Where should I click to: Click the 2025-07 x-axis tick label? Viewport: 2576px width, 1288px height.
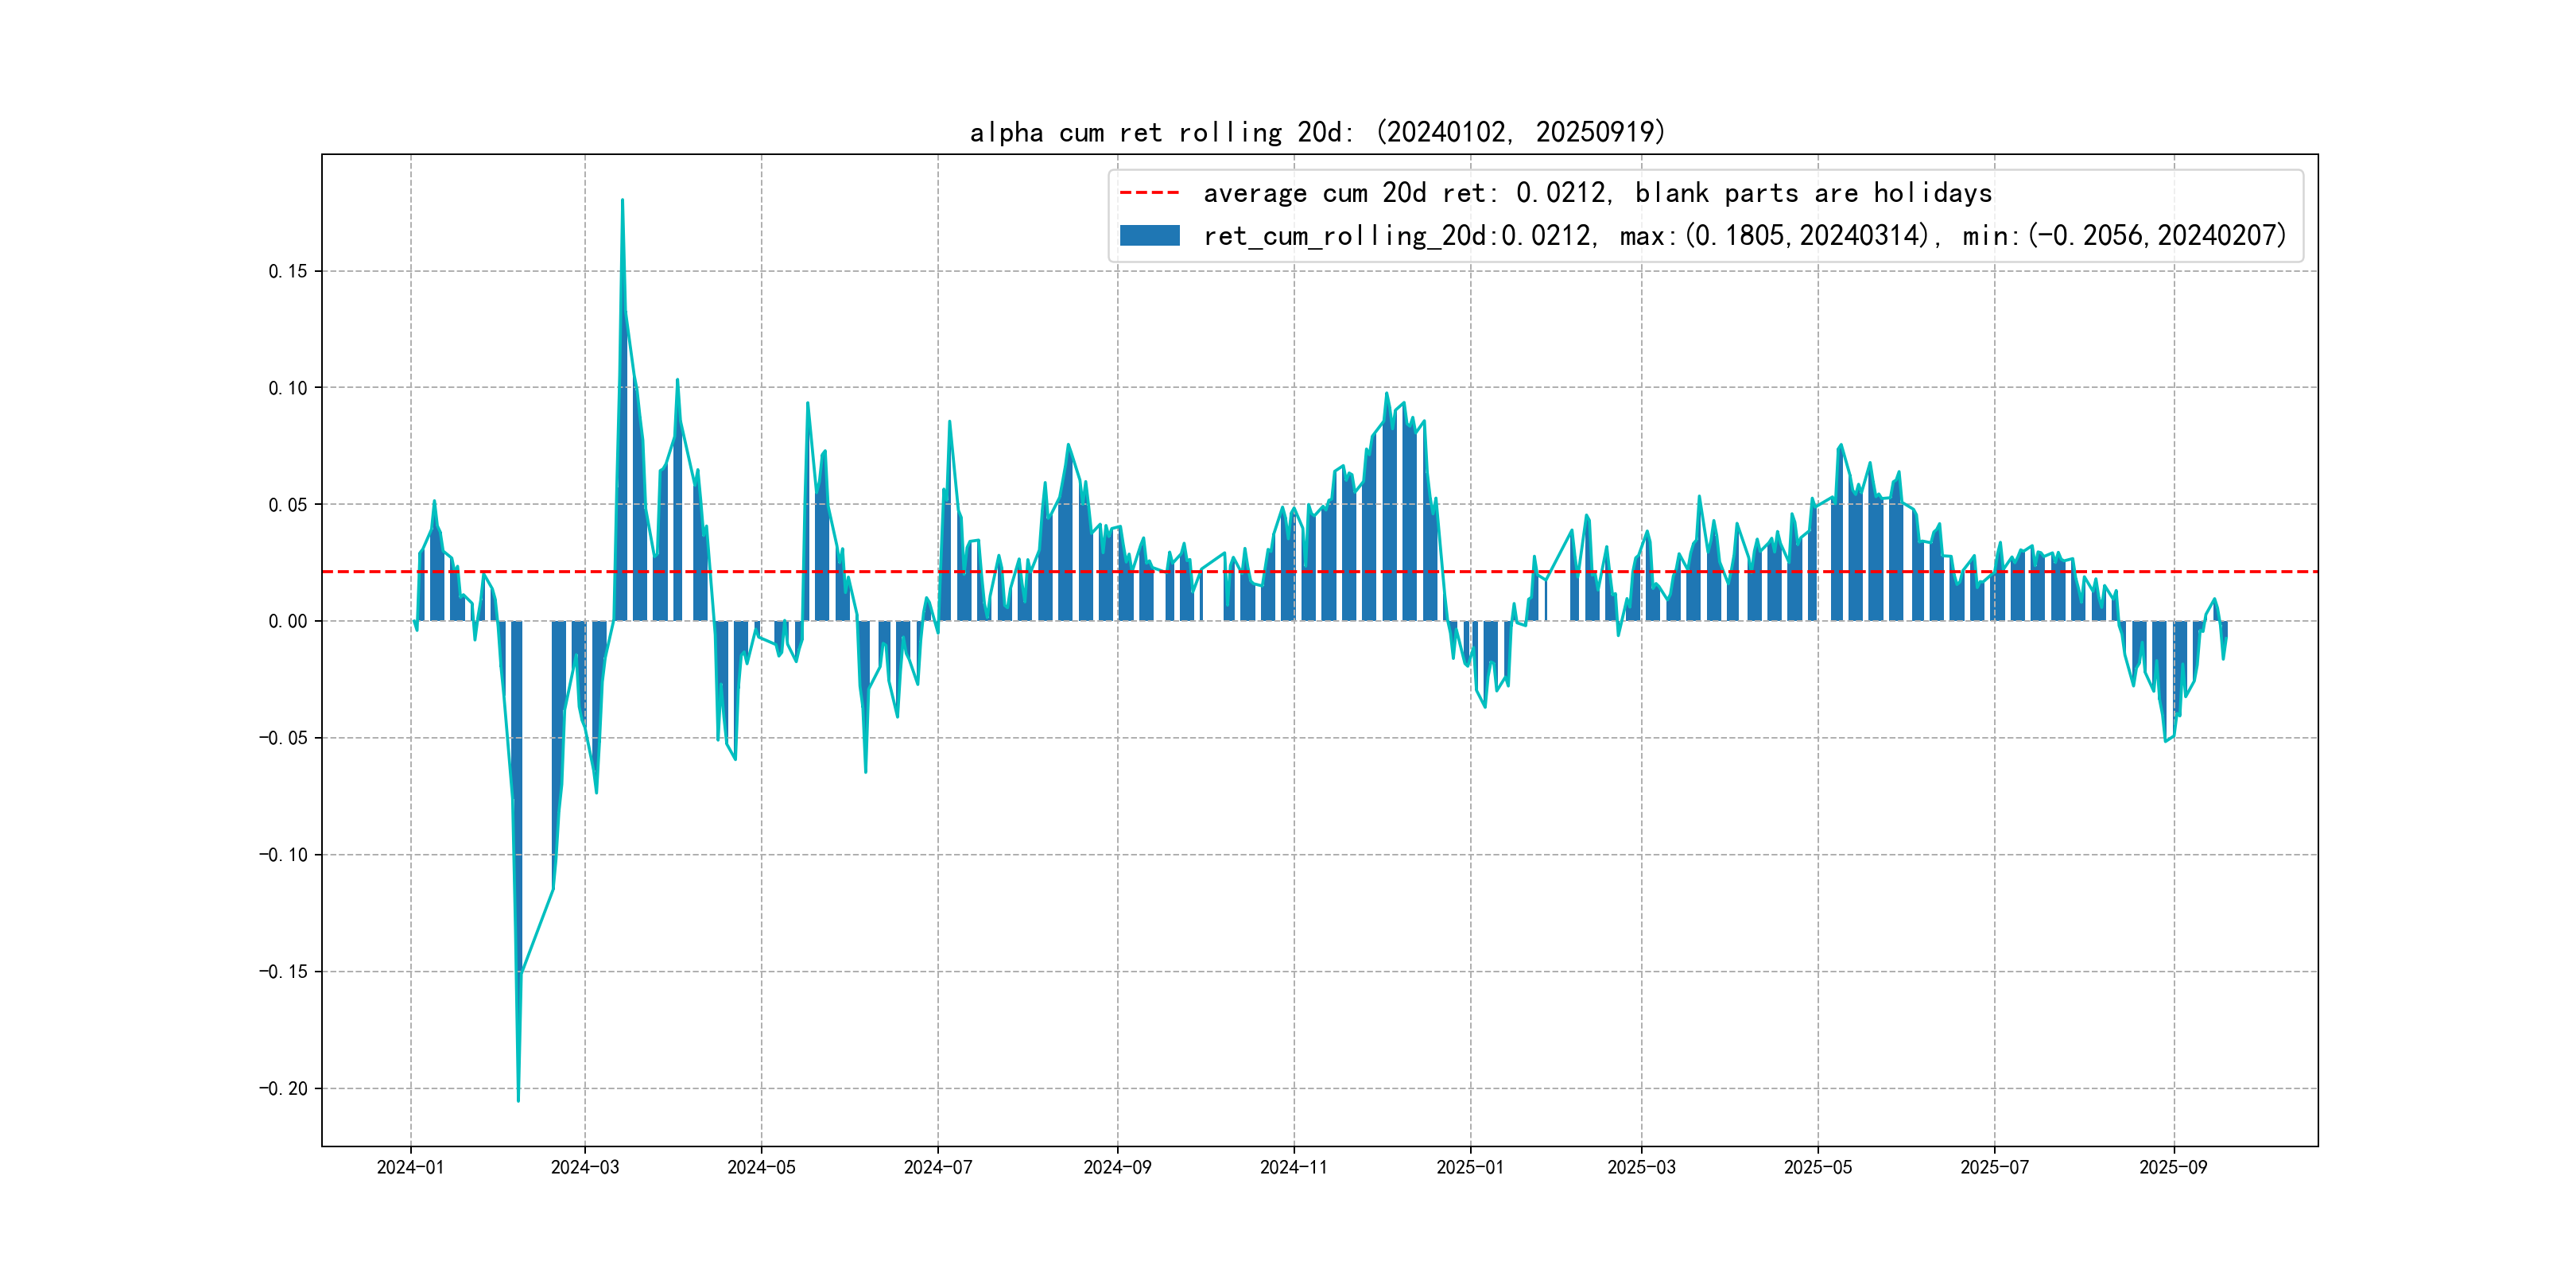[1995, 1167]
